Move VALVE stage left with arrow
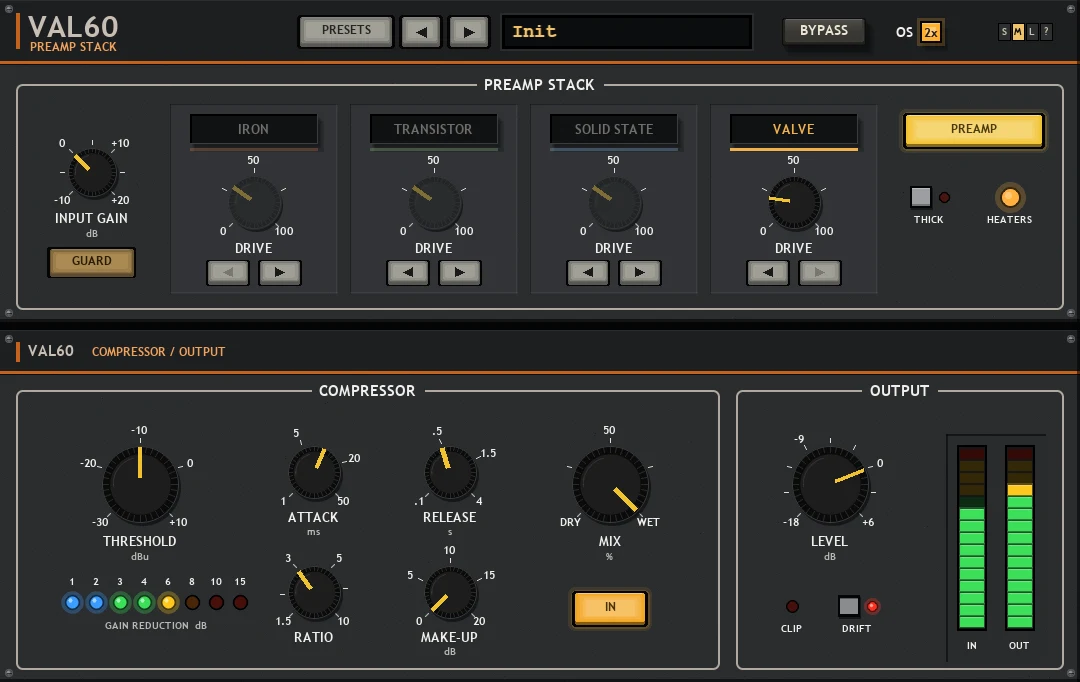Viewport: 1080px width, 682px height. (x=768, y=273)
